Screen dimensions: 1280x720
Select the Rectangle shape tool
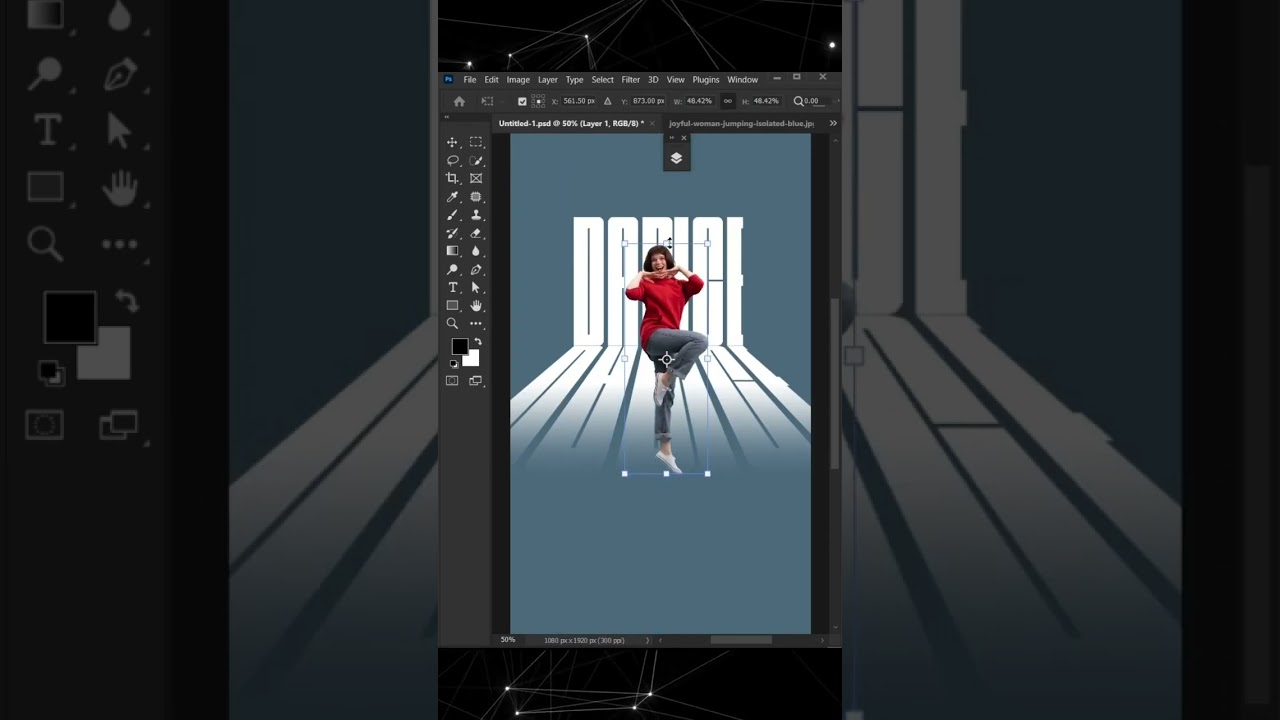tap(452, 305)
